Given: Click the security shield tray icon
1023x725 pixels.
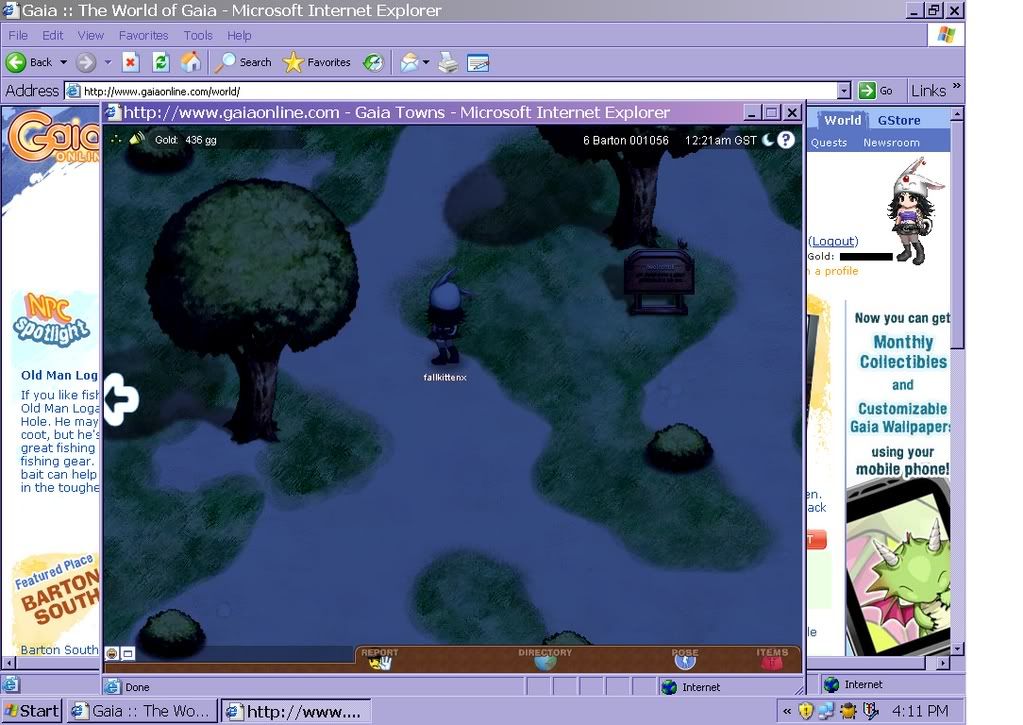Looking at the screenshot, I should [806, 711].
